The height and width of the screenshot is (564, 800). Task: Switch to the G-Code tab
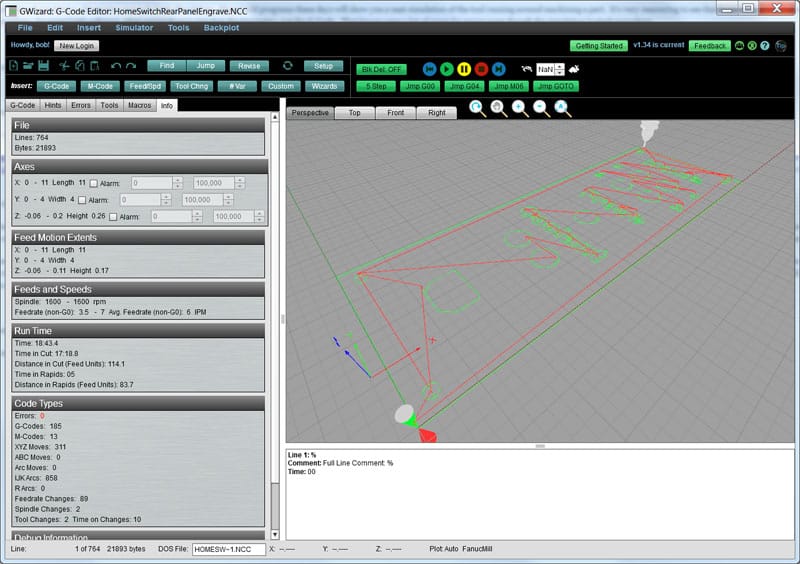(22, 105)
